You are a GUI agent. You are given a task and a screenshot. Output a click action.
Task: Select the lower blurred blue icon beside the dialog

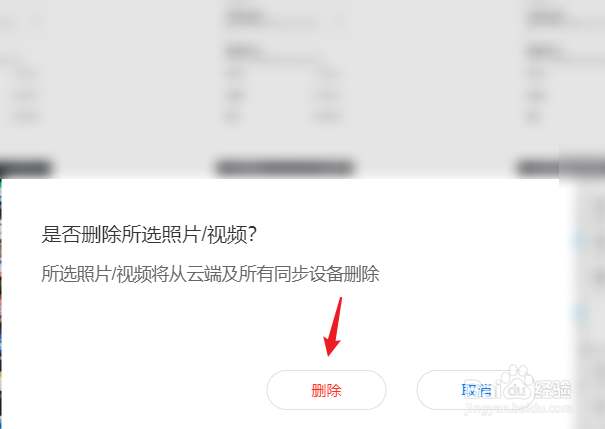580,312
